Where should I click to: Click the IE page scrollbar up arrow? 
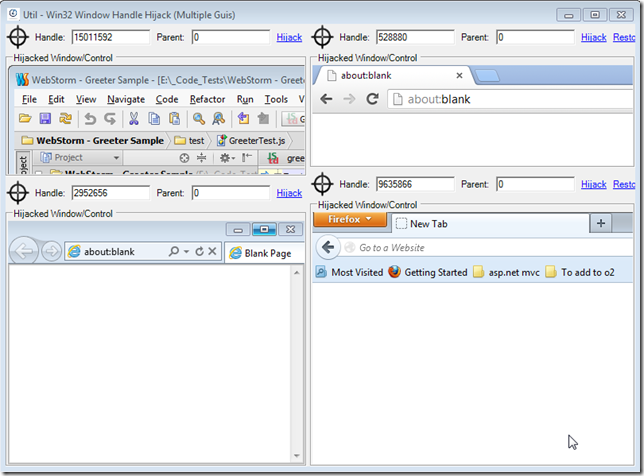pos(297,273)
